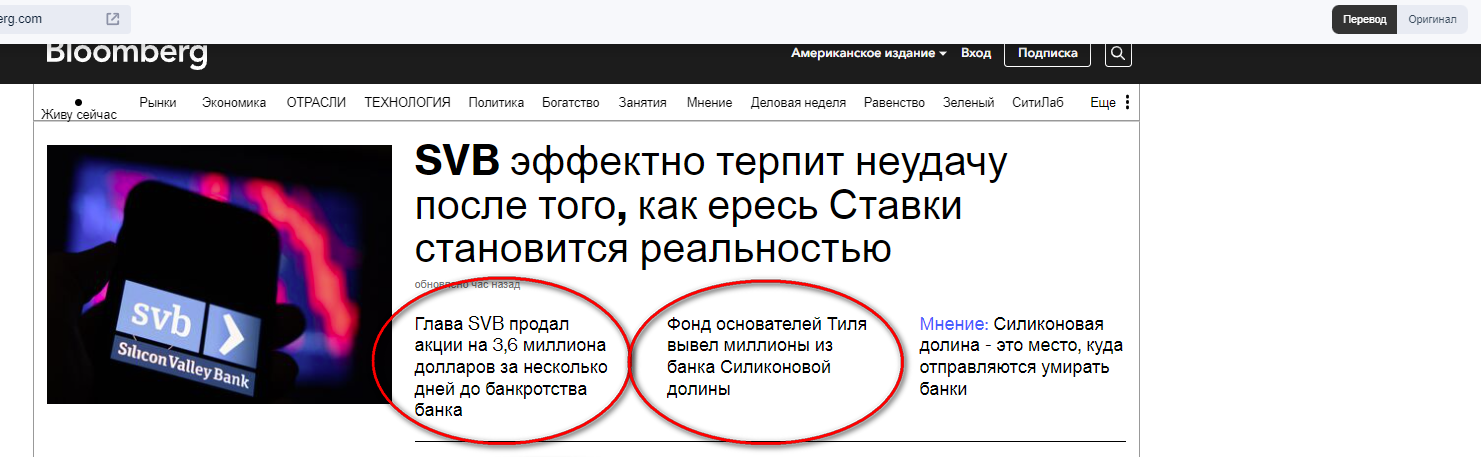The height and width of the screenshot is (457, 1481).
Task: Open the Силиконовая долина opinion article
Action: pos(1021,357)
